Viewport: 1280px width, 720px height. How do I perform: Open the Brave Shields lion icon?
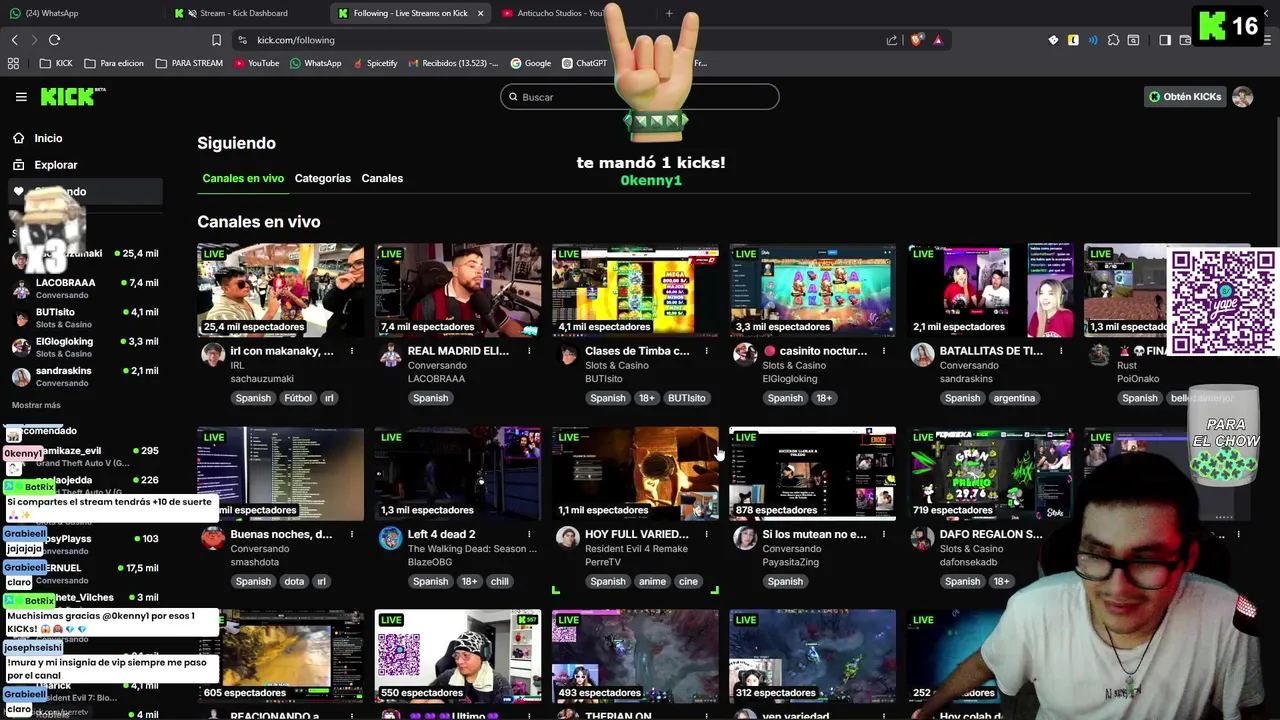[x=916, y=40]
